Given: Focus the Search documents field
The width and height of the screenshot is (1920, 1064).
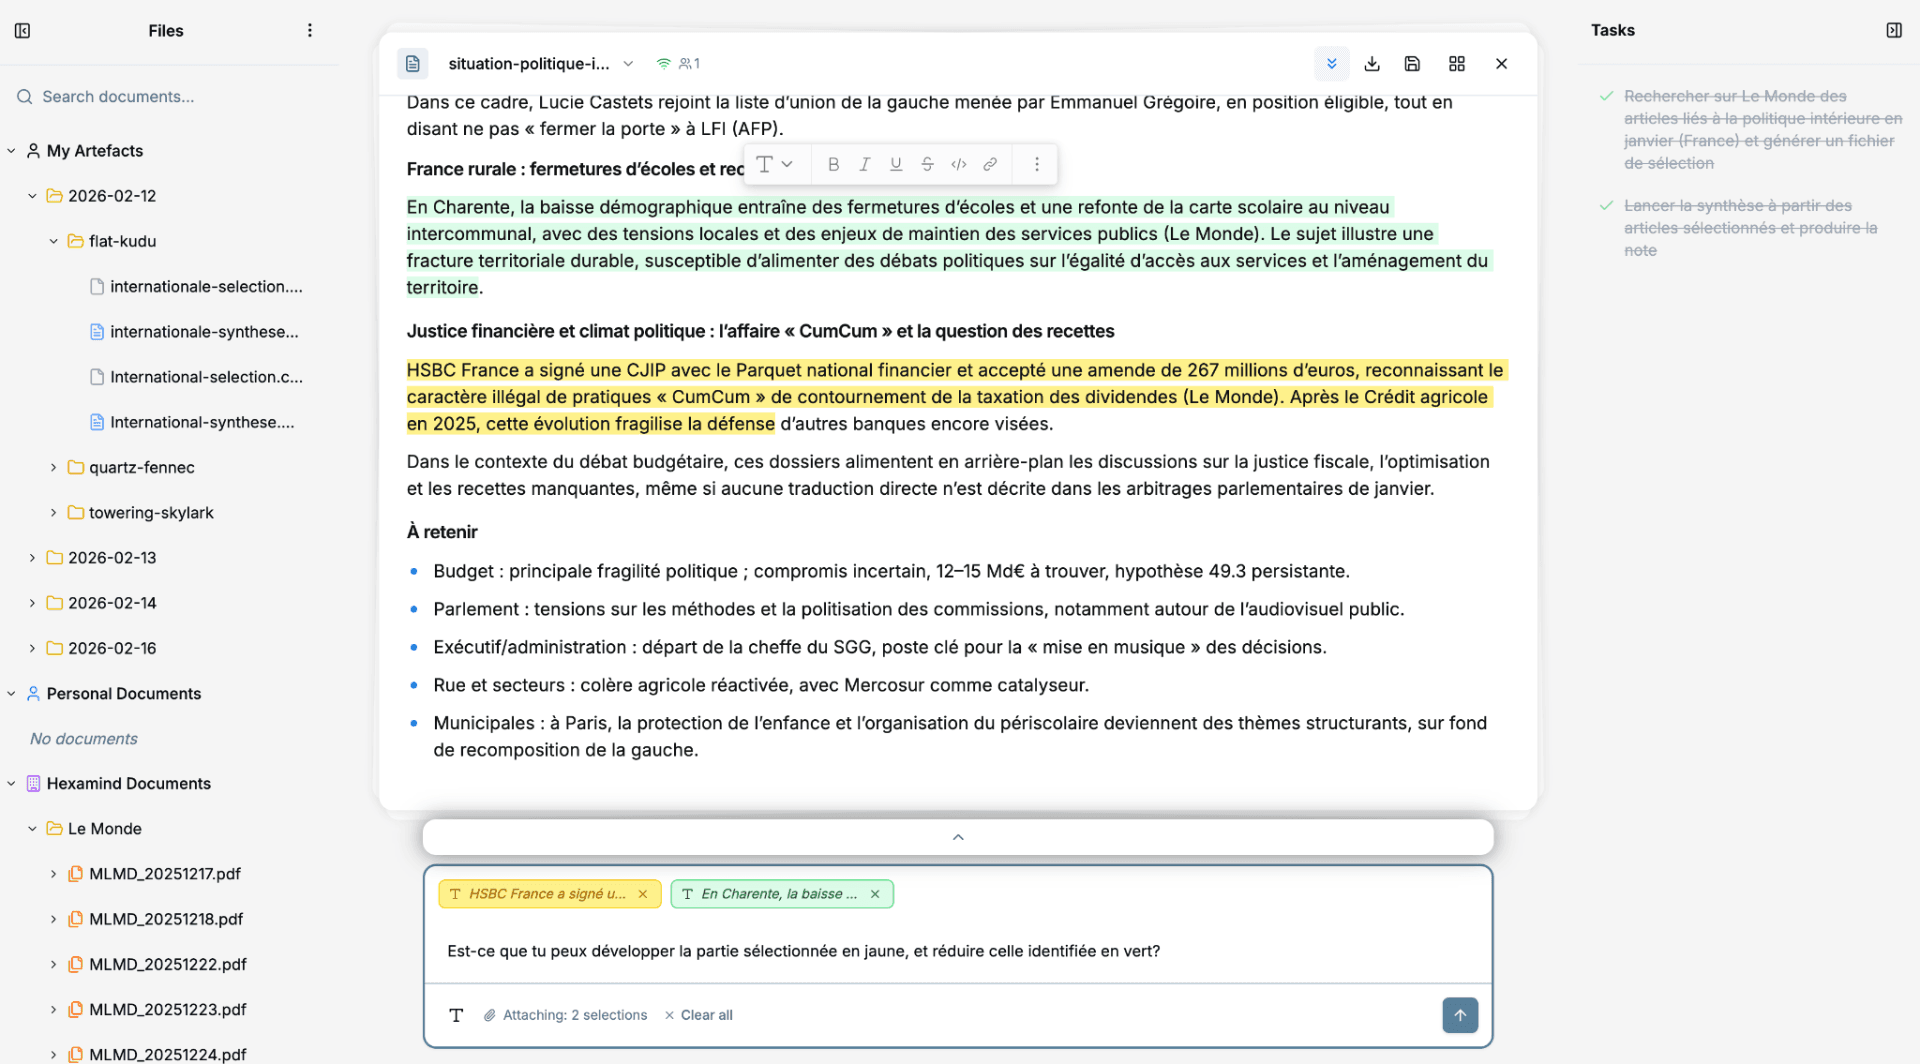Looking at the screenshot, I should pyautogui.click(x=170, y=97).
